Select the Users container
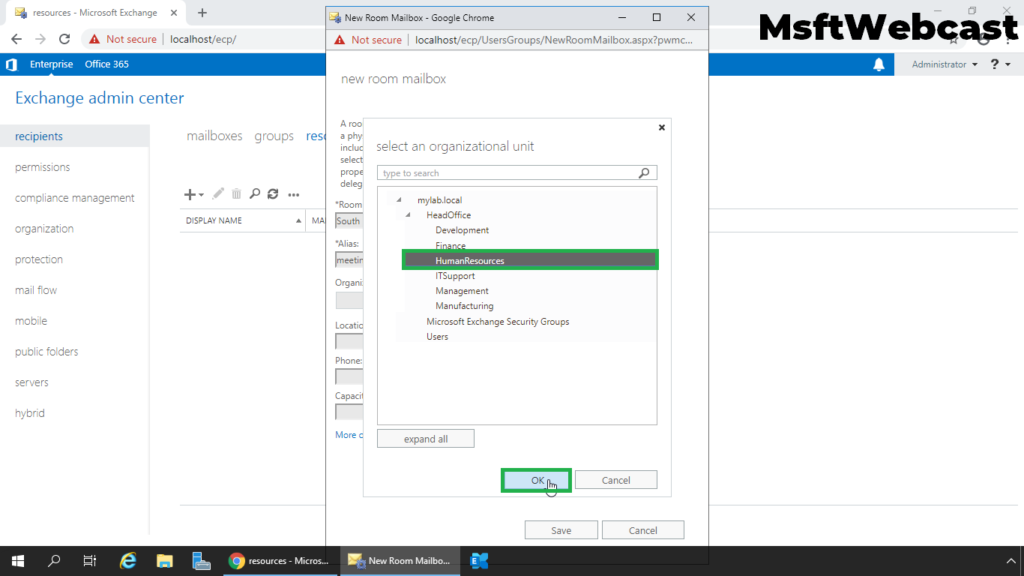 pos(437,336)
